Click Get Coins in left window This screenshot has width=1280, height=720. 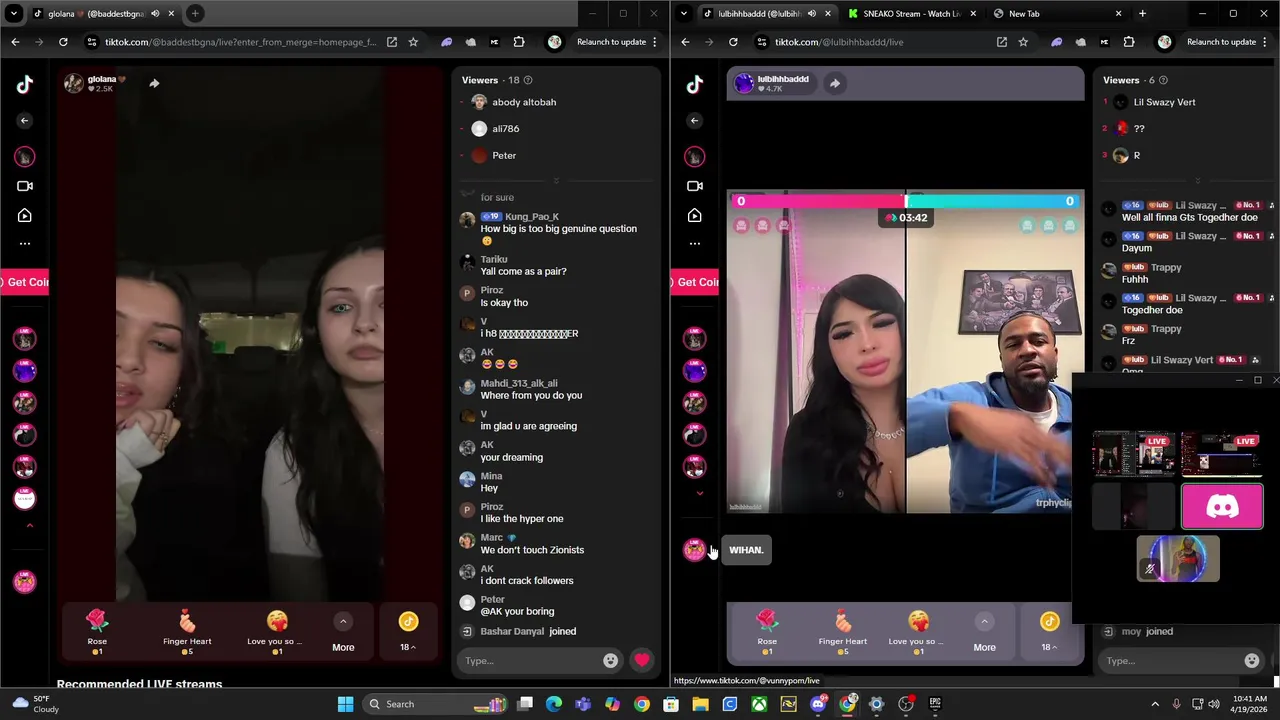coord(25,282)
